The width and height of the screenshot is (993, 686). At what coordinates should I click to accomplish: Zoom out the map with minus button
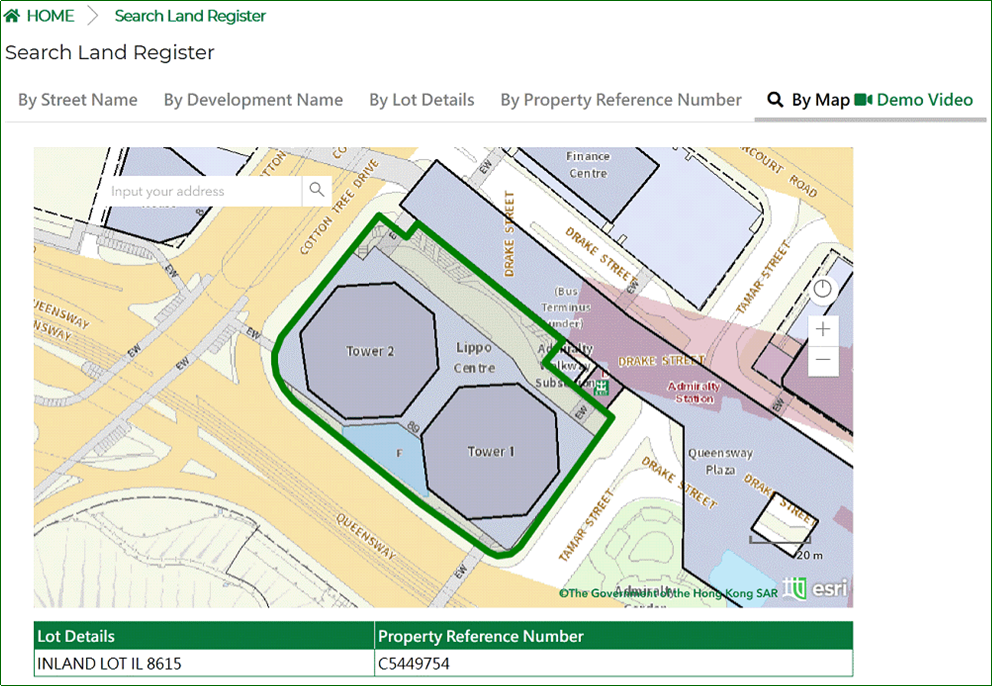point(823,360)
